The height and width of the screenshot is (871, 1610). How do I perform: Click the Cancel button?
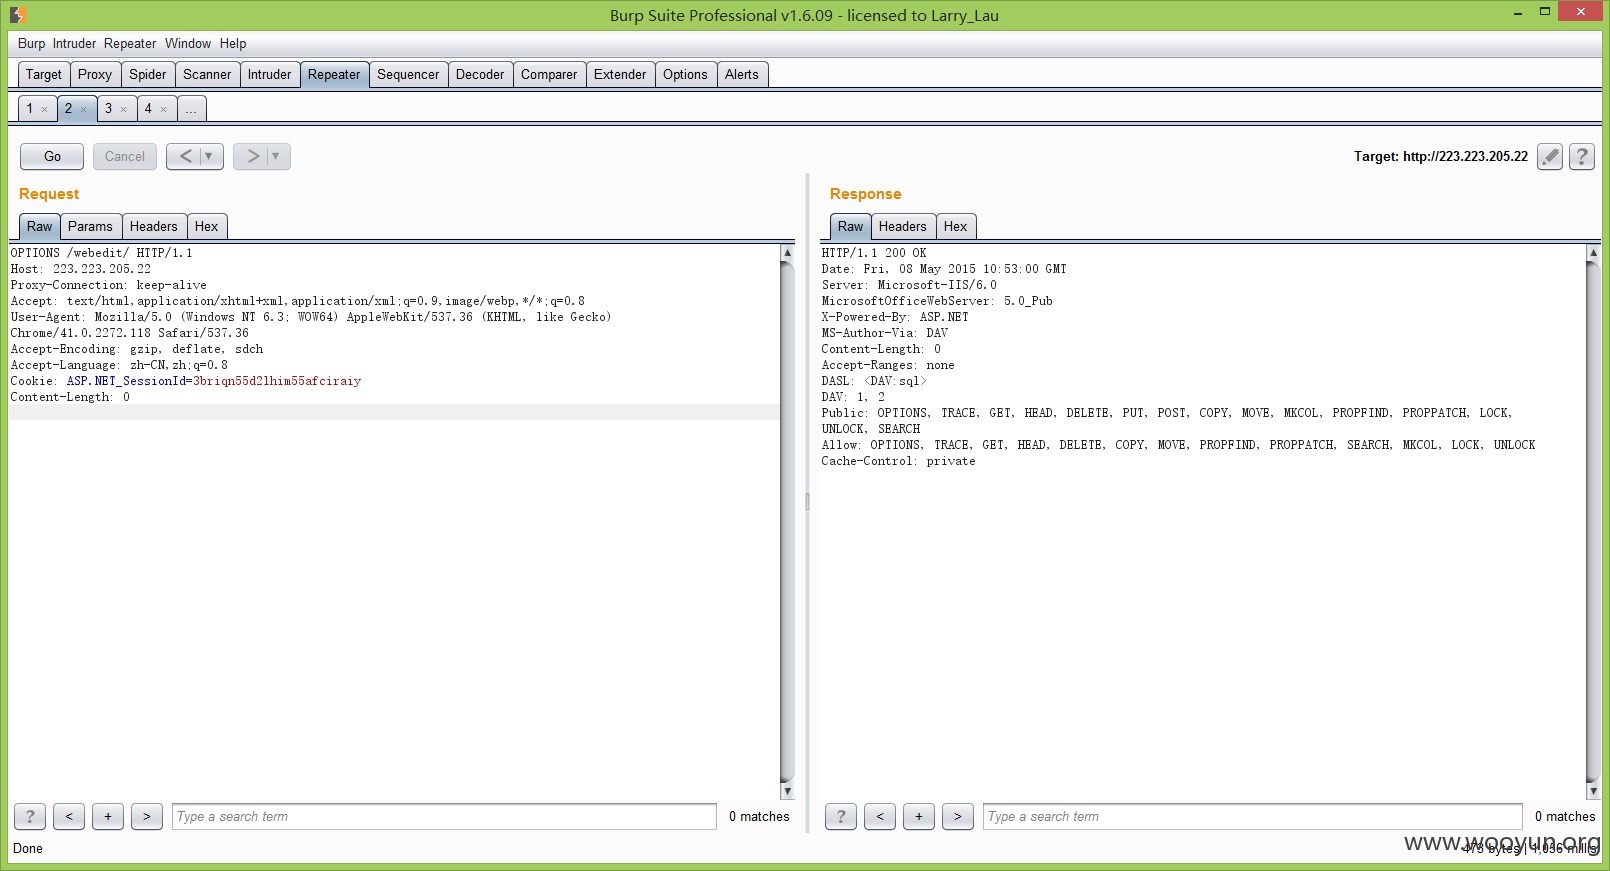coord(125,156)
